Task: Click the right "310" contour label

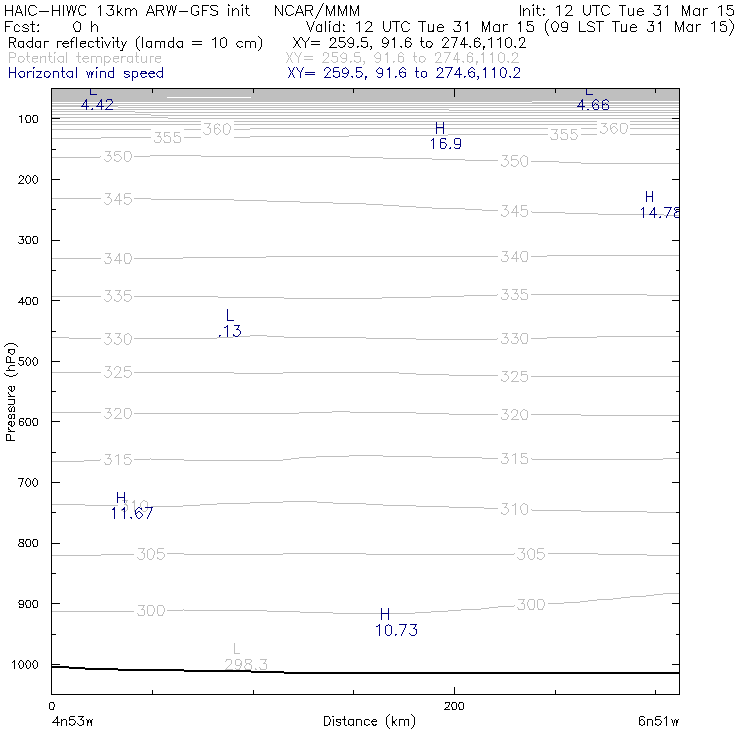Action: pyautogui.click(x=514, y=509)
